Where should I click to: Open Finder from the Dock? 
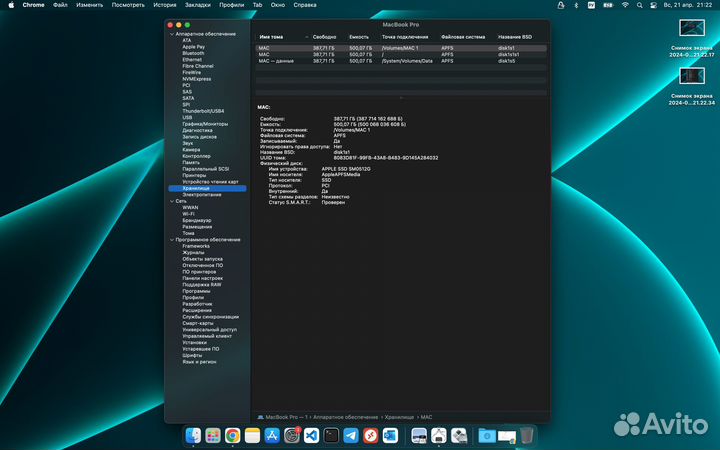(x=193, y=435)
